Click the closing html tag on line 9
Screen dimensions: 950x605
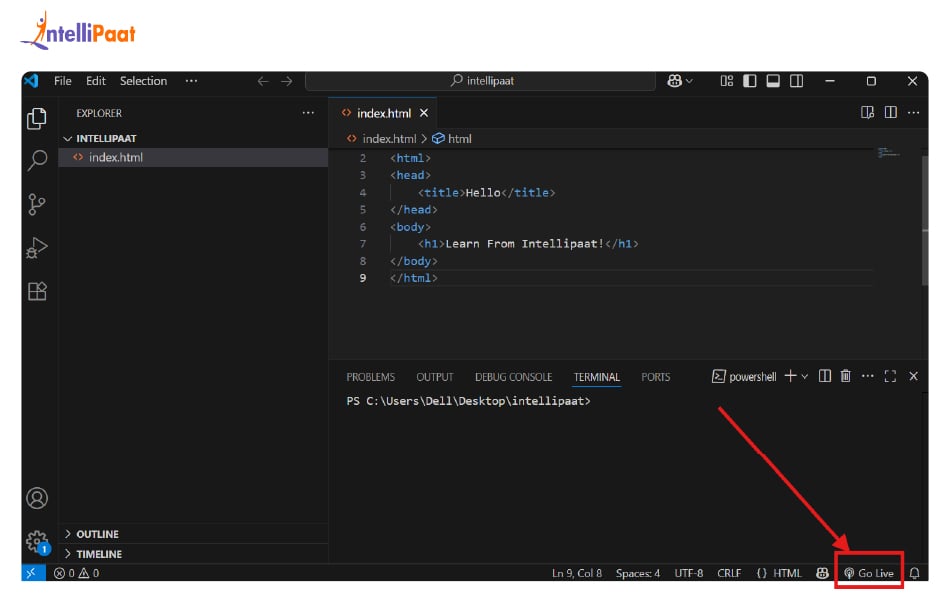413,279
